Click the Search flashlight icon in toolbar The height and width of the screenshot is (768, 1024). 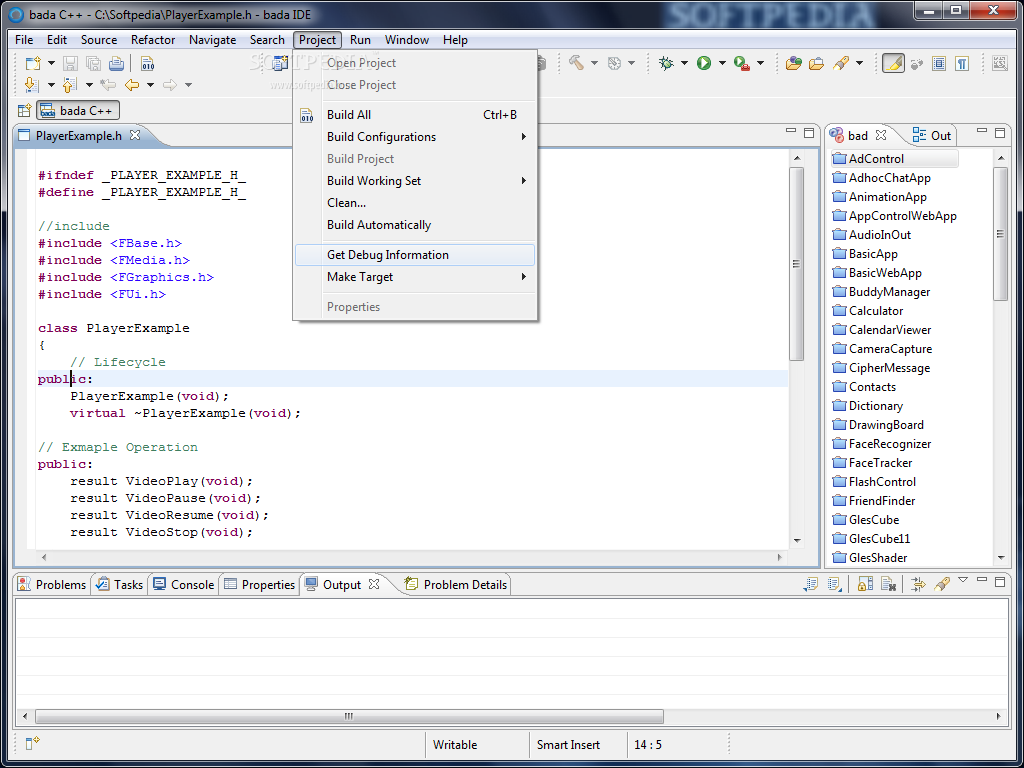click(841, 63)
